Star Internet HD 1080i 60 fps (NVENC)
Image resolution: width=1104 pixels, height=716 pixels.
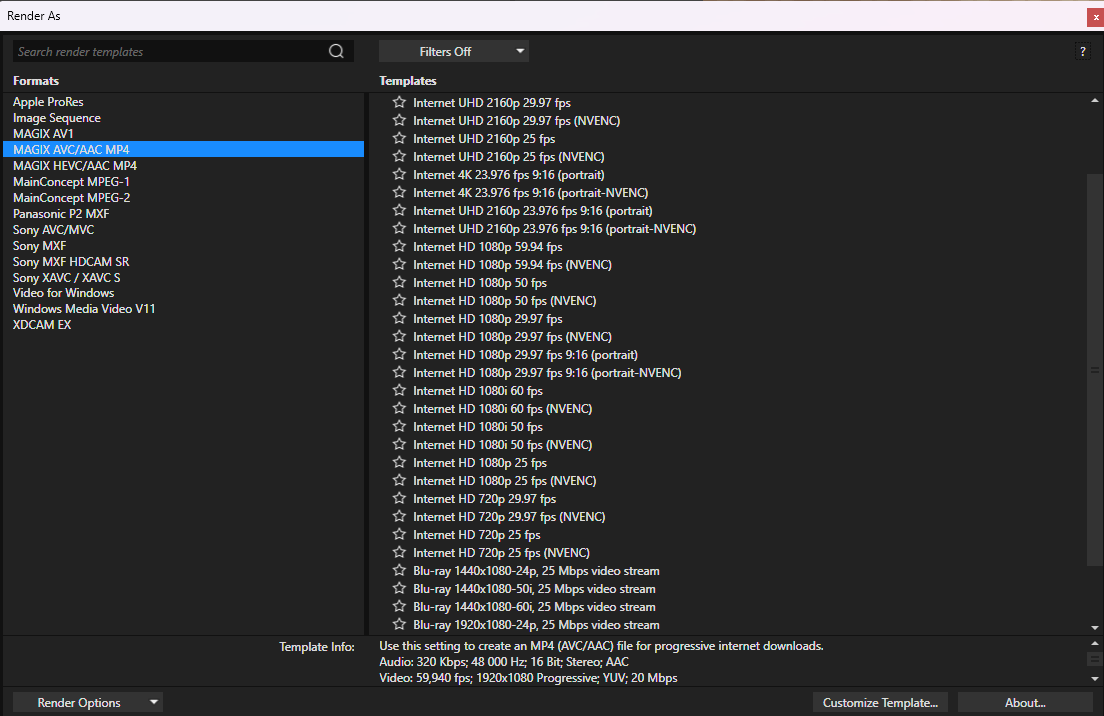[399, 408]
